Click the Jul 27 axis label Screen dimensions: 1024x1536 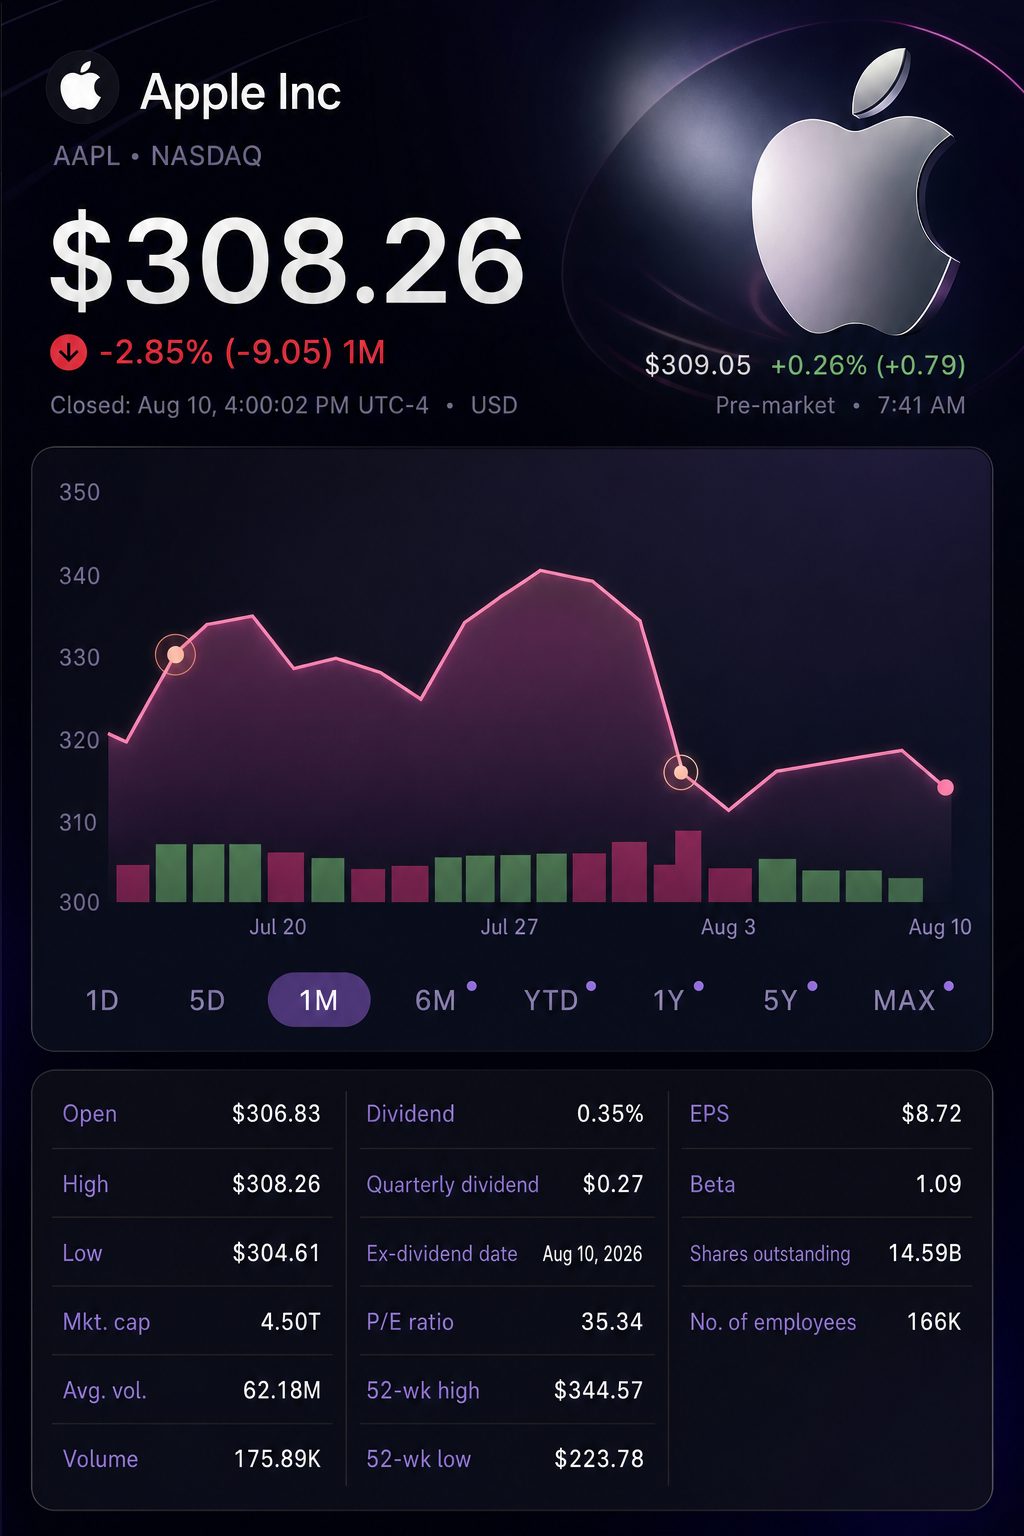(509, 927)
